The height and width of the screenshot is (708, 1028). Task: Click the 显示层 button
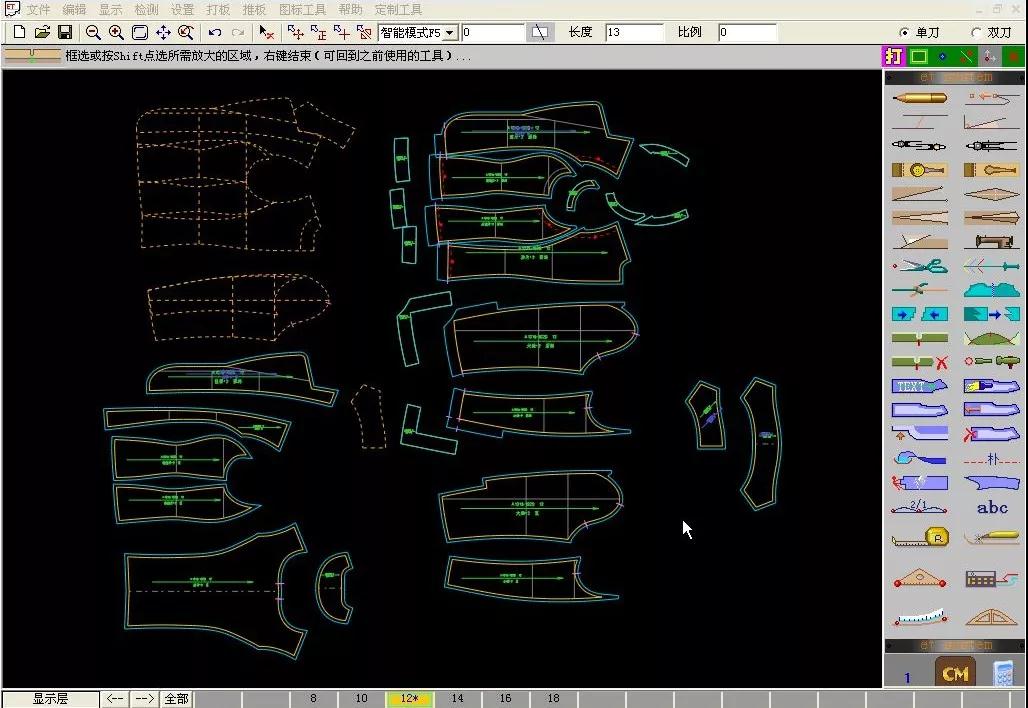point(50,699)
